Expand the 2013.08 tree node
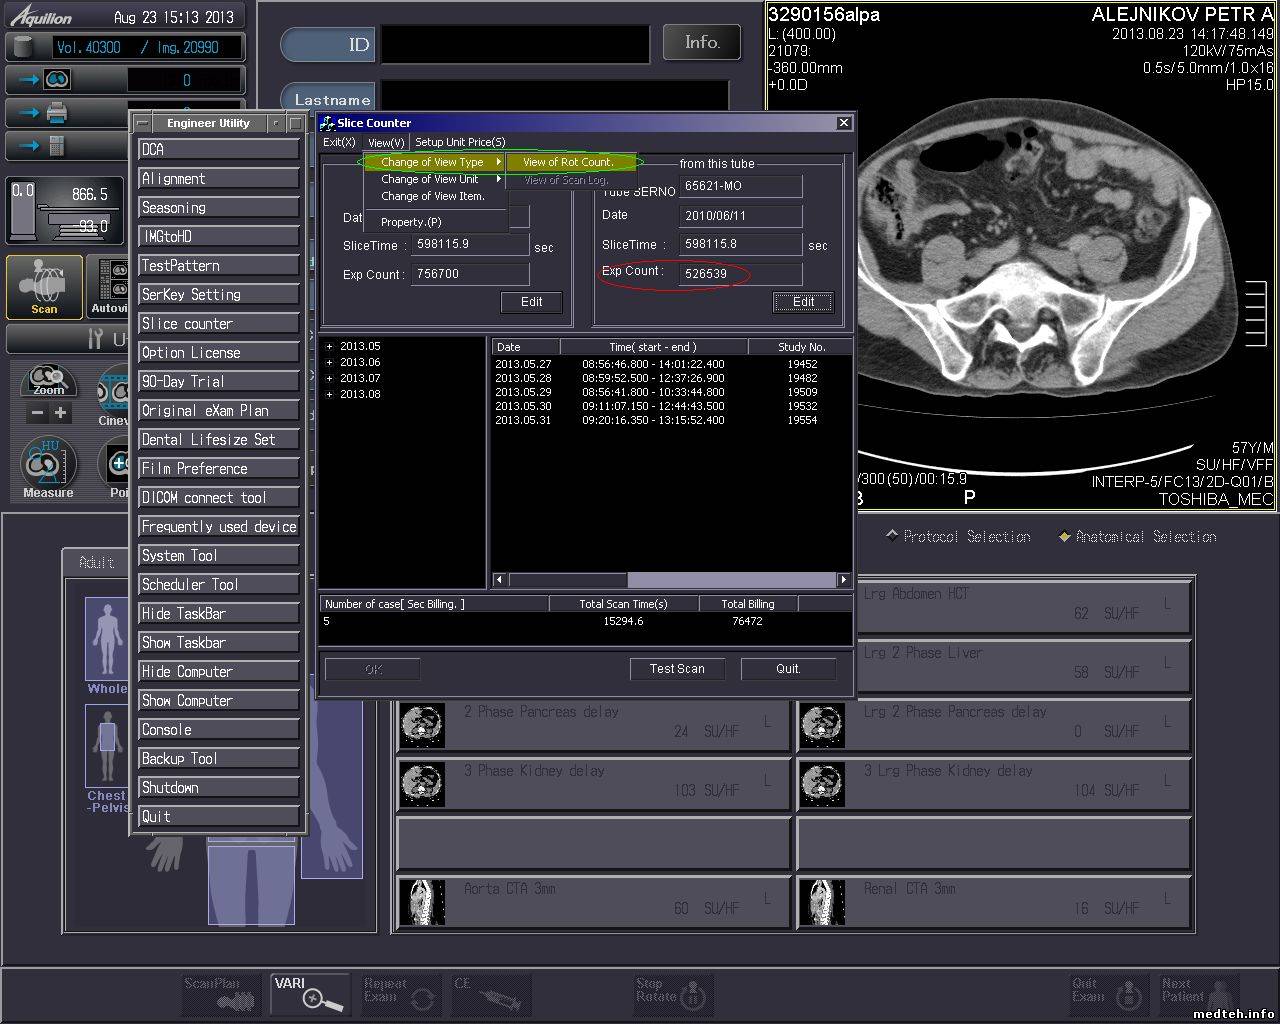 (x=329, y=395)
